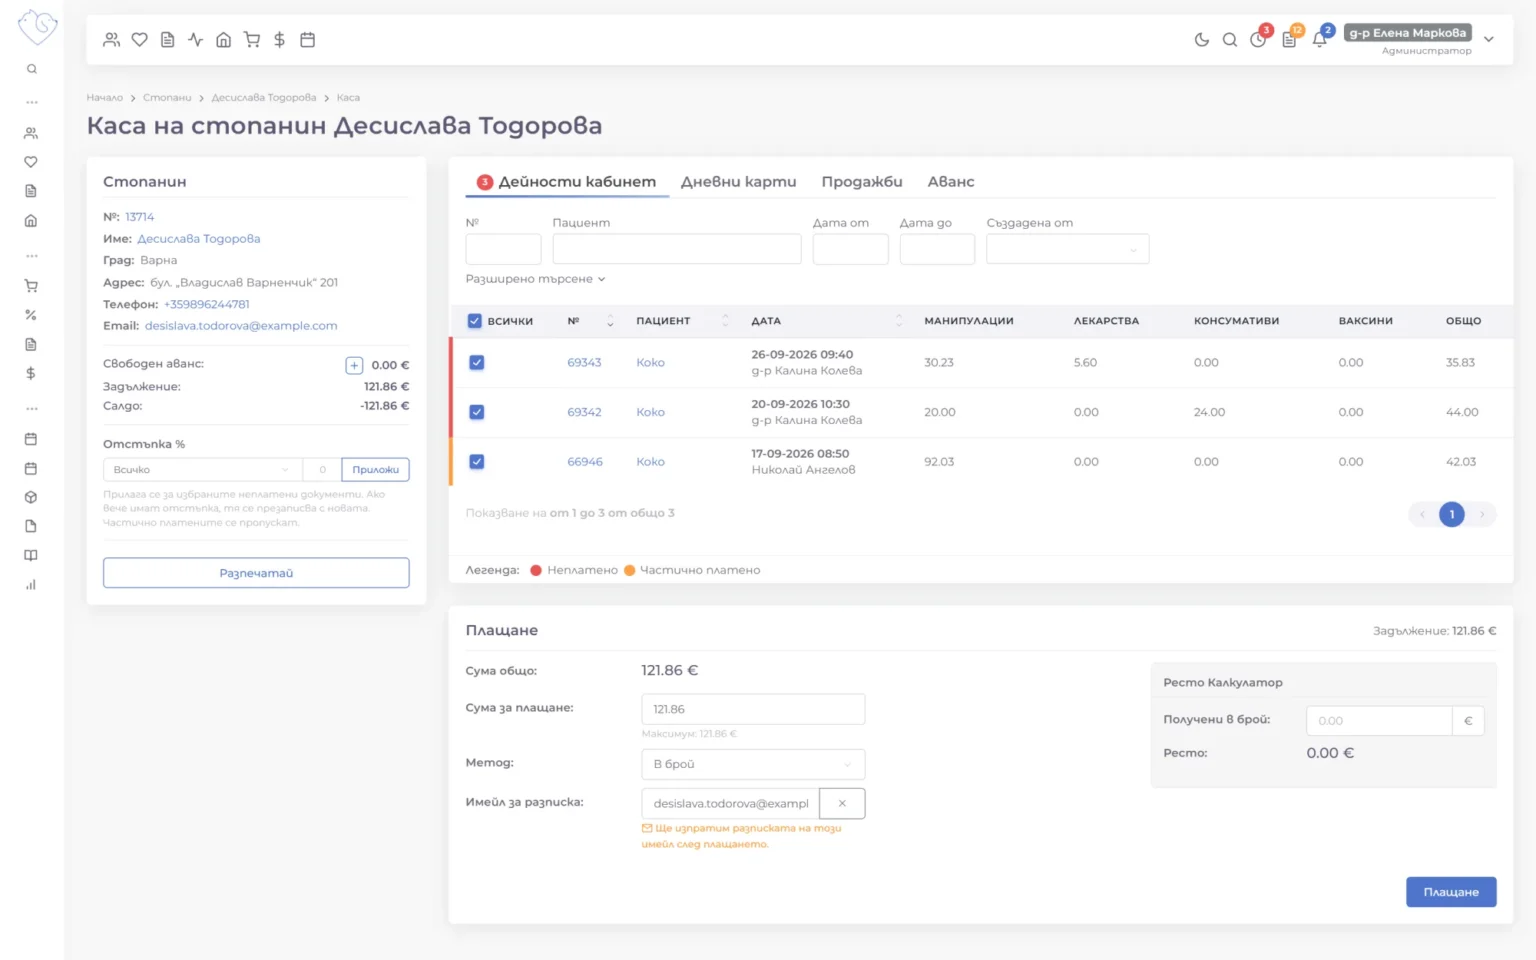
Task: Click the users icon in the top toolbar
Action: pyautogui.click(x=112, y=40)
